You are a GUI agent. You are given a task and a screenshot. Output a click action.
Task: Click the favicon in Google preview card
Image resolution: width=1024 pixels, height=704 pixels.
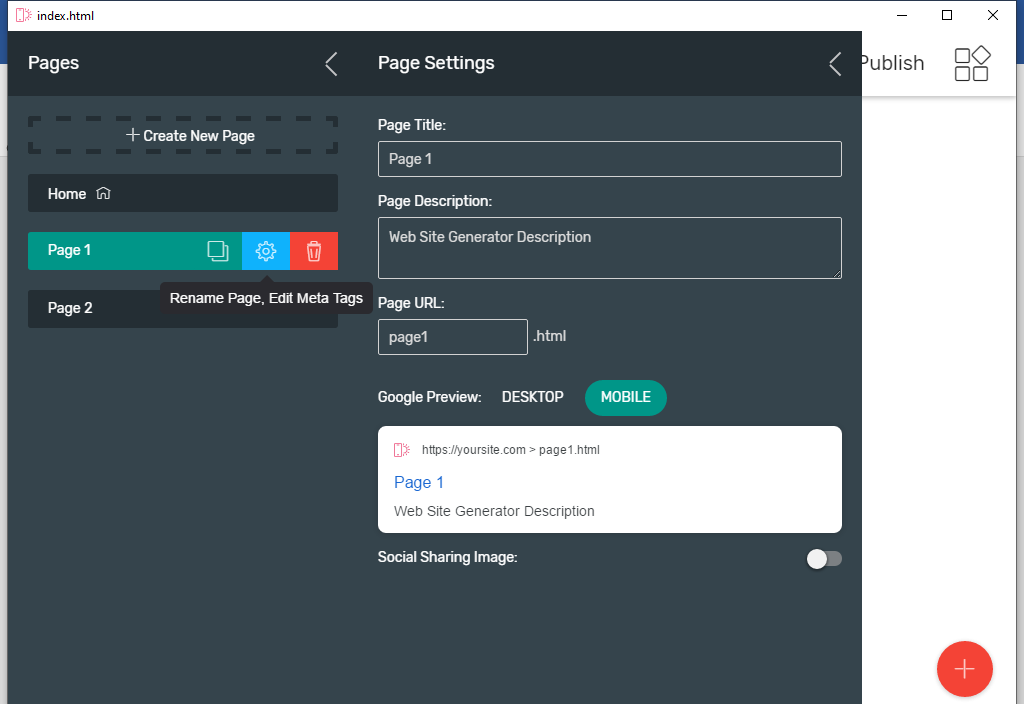402,450
